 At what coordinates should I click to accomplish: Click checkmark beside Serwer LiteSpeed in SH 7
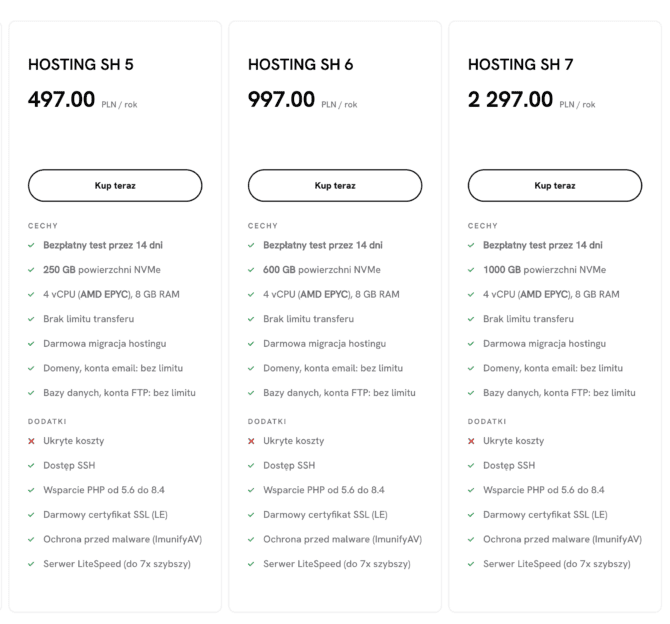point(472,564)
